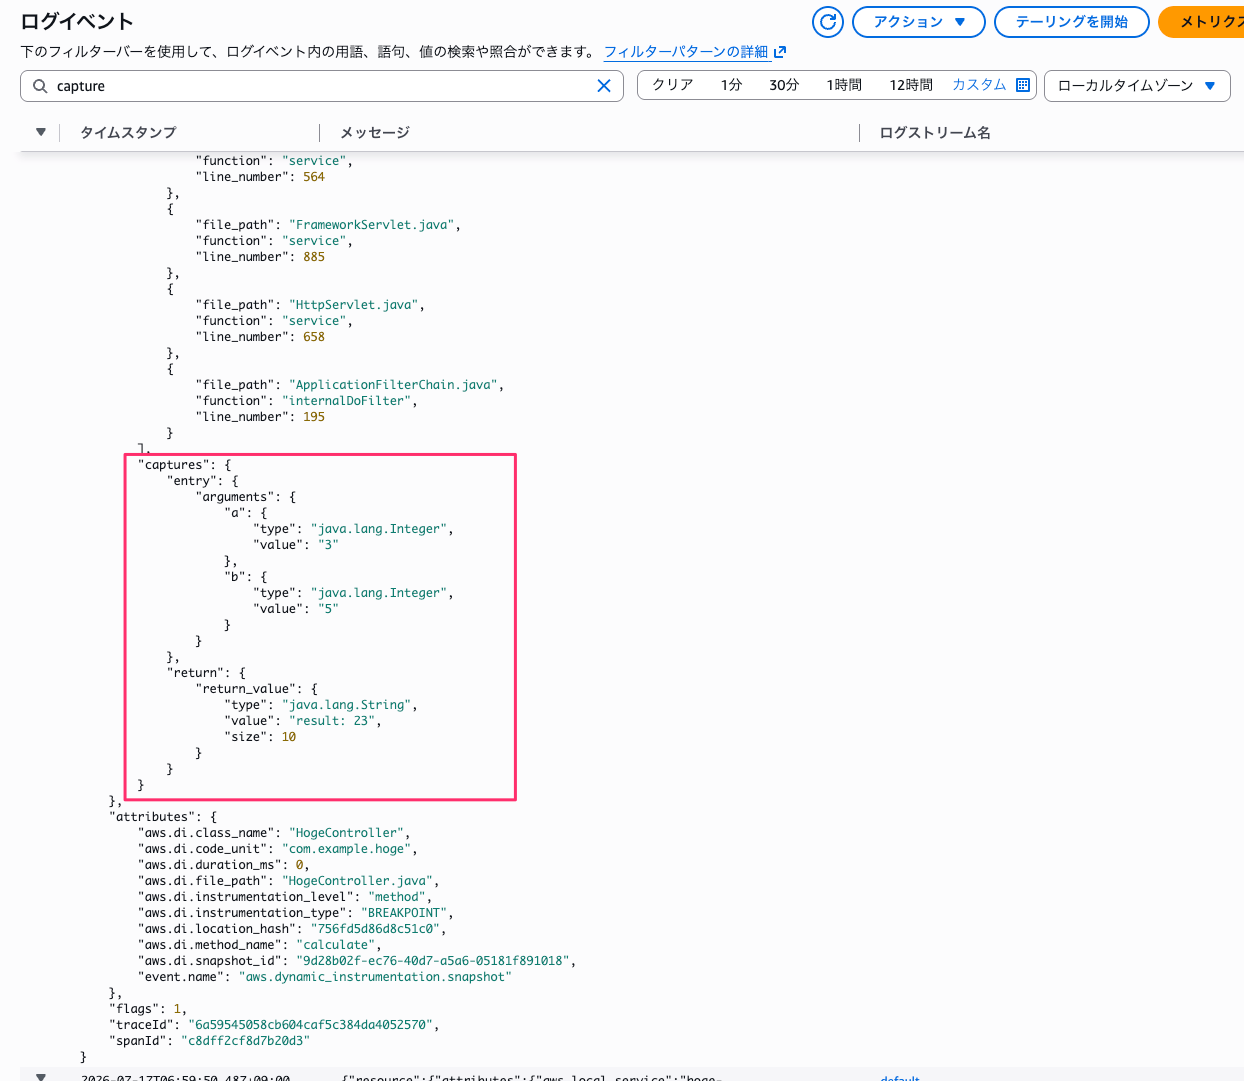Expand the ローカルタイムゾーン dropdown
Screen dimensions: 1244x1081
pos(1137,86)
